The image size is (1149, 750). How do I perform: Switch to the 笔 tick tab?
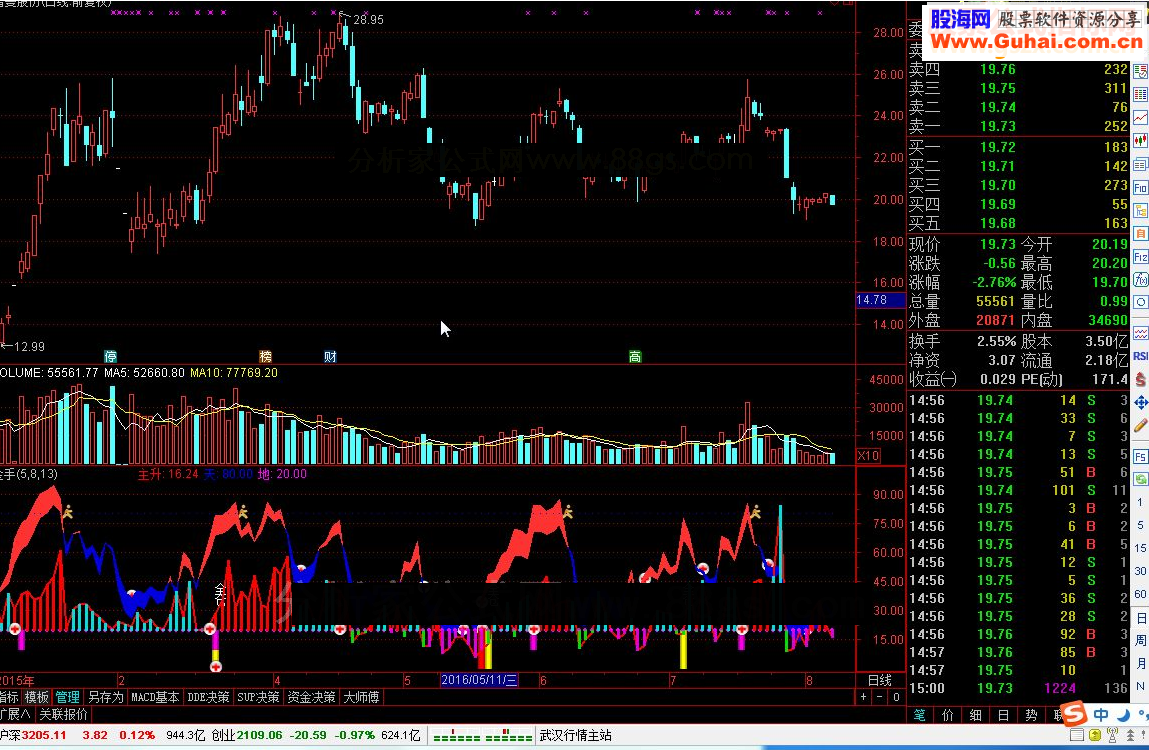click(919, 715)
